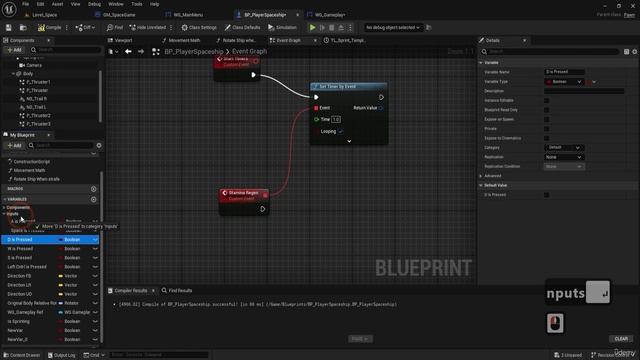
Task: Open the Find tool
Action: coord(115,27)
